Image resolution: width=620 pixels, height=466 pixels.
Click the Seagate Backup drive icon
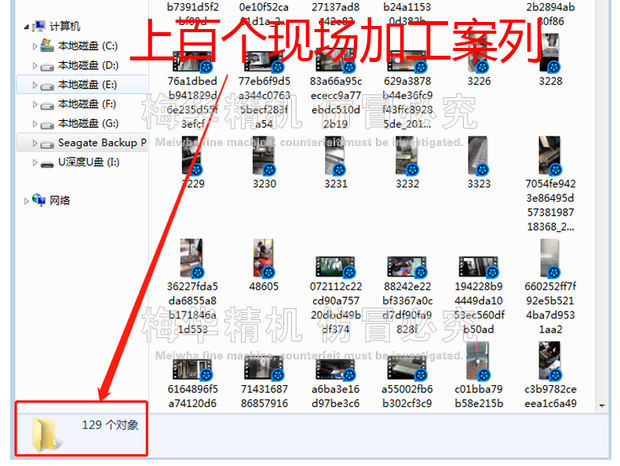(47, 143)
